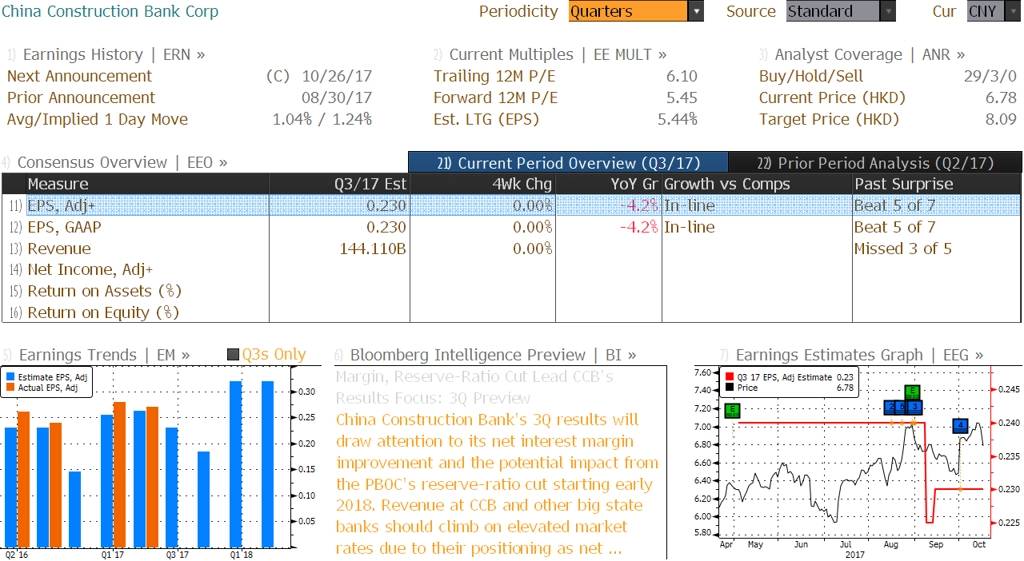Click the 8.09 target price value

pos(1001,119)
